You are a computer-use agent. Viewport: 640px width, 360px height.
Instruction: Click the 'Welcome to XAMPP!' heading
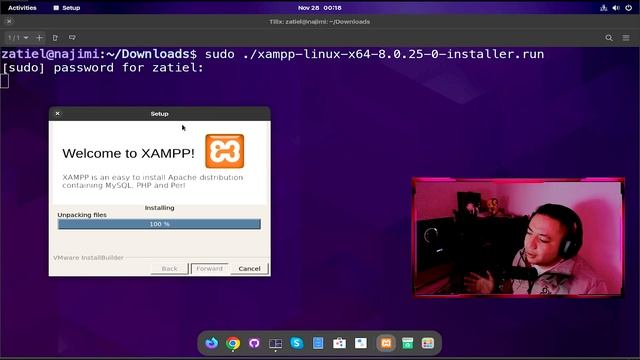(x=128, y=153)
